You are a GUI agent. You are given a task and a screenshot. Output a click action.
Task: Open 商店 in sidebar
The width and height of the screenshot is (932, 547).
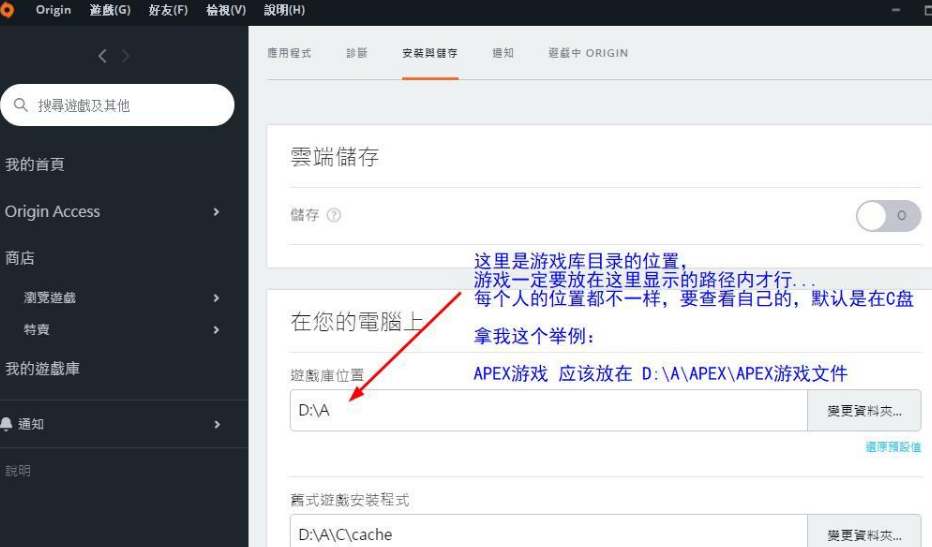point(20,258)
